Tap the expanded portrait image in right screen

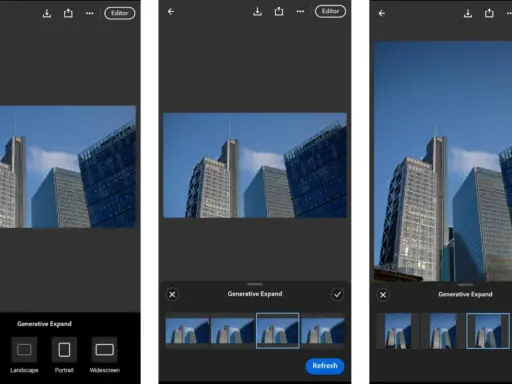(x=443, y=161)
